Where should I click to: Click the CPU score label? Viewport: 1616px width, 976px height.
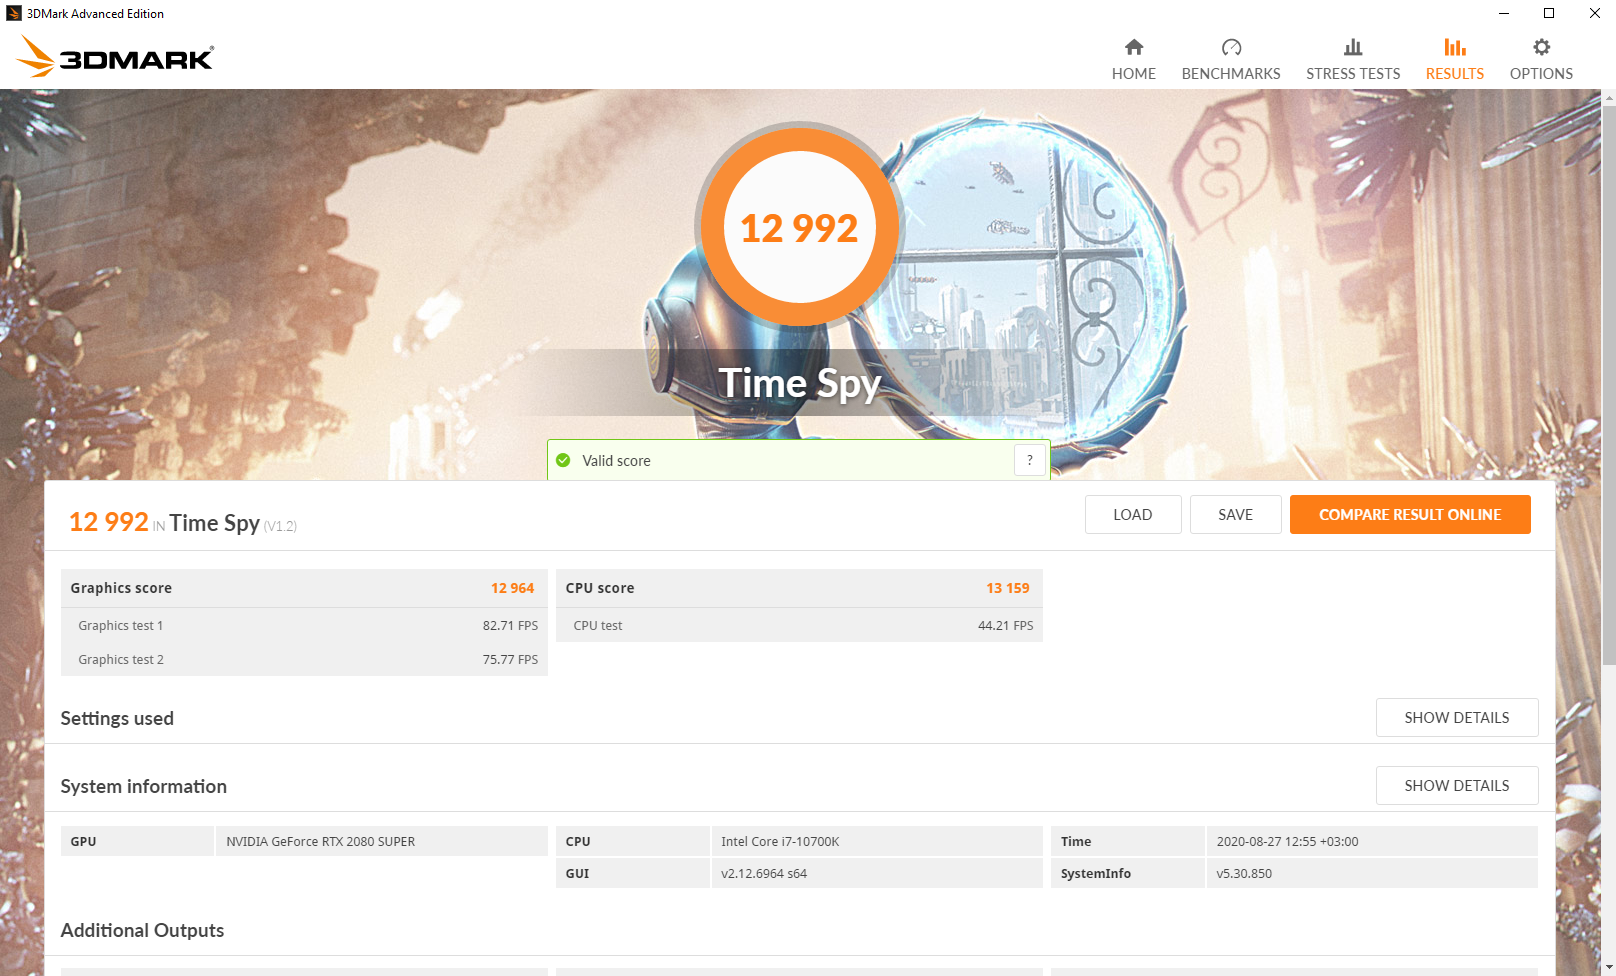click(600, 588)
